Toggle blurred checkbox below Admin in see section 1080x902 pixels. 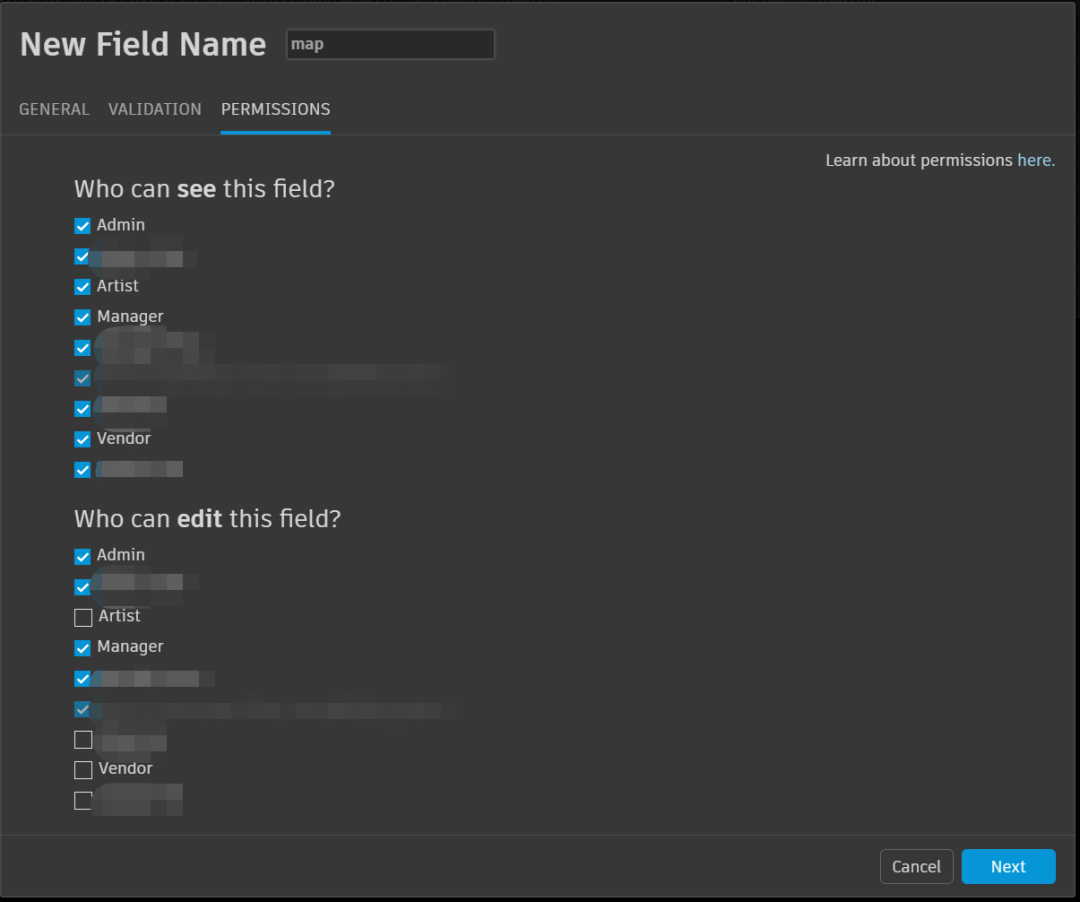coord(83,257)
